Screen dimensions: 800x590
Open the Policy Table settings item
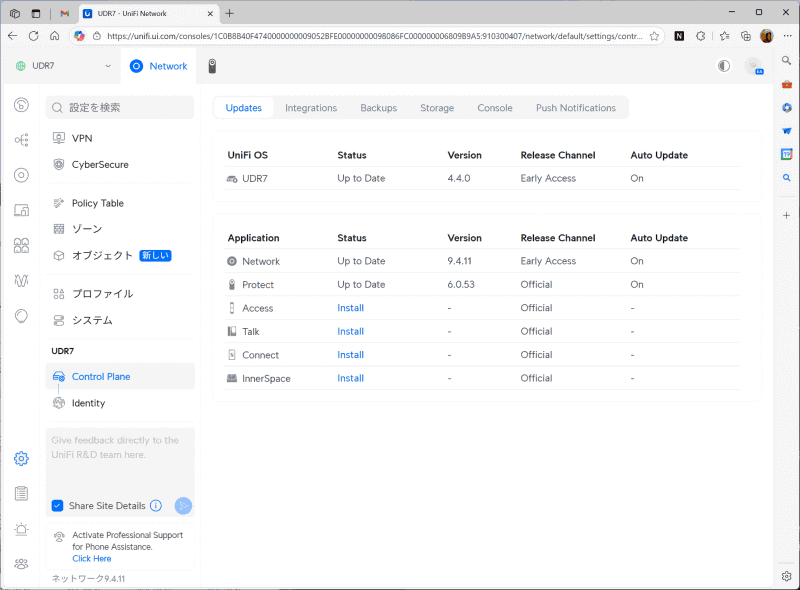[x=98, y=203]
